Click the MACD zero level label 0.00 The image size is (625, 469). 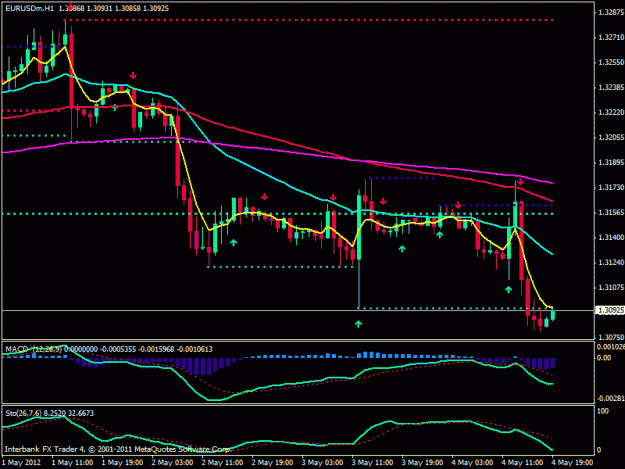point(604,358)
